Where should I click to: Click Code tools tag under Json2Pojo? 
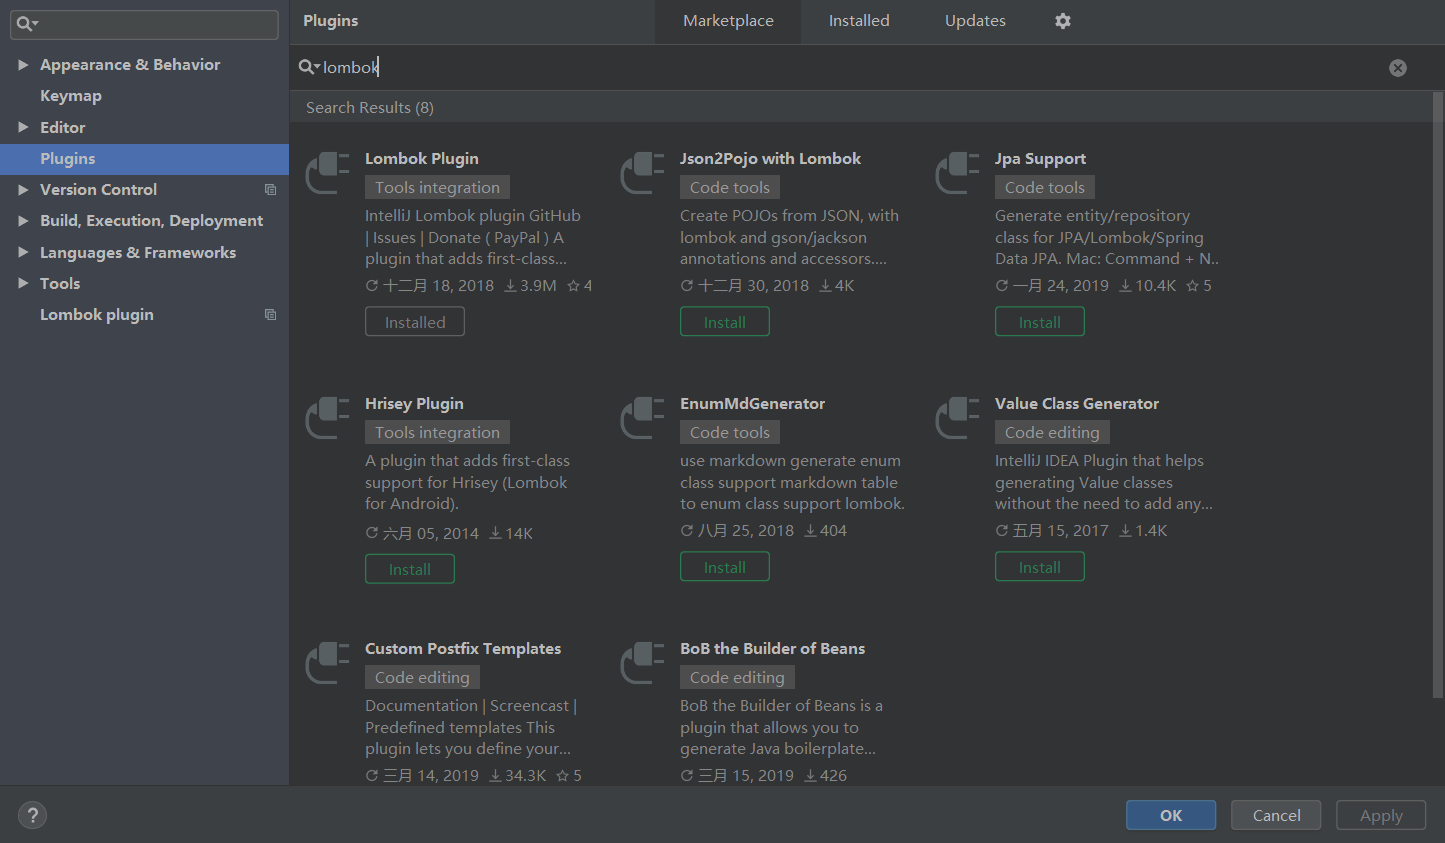click(x=730, y=187)
